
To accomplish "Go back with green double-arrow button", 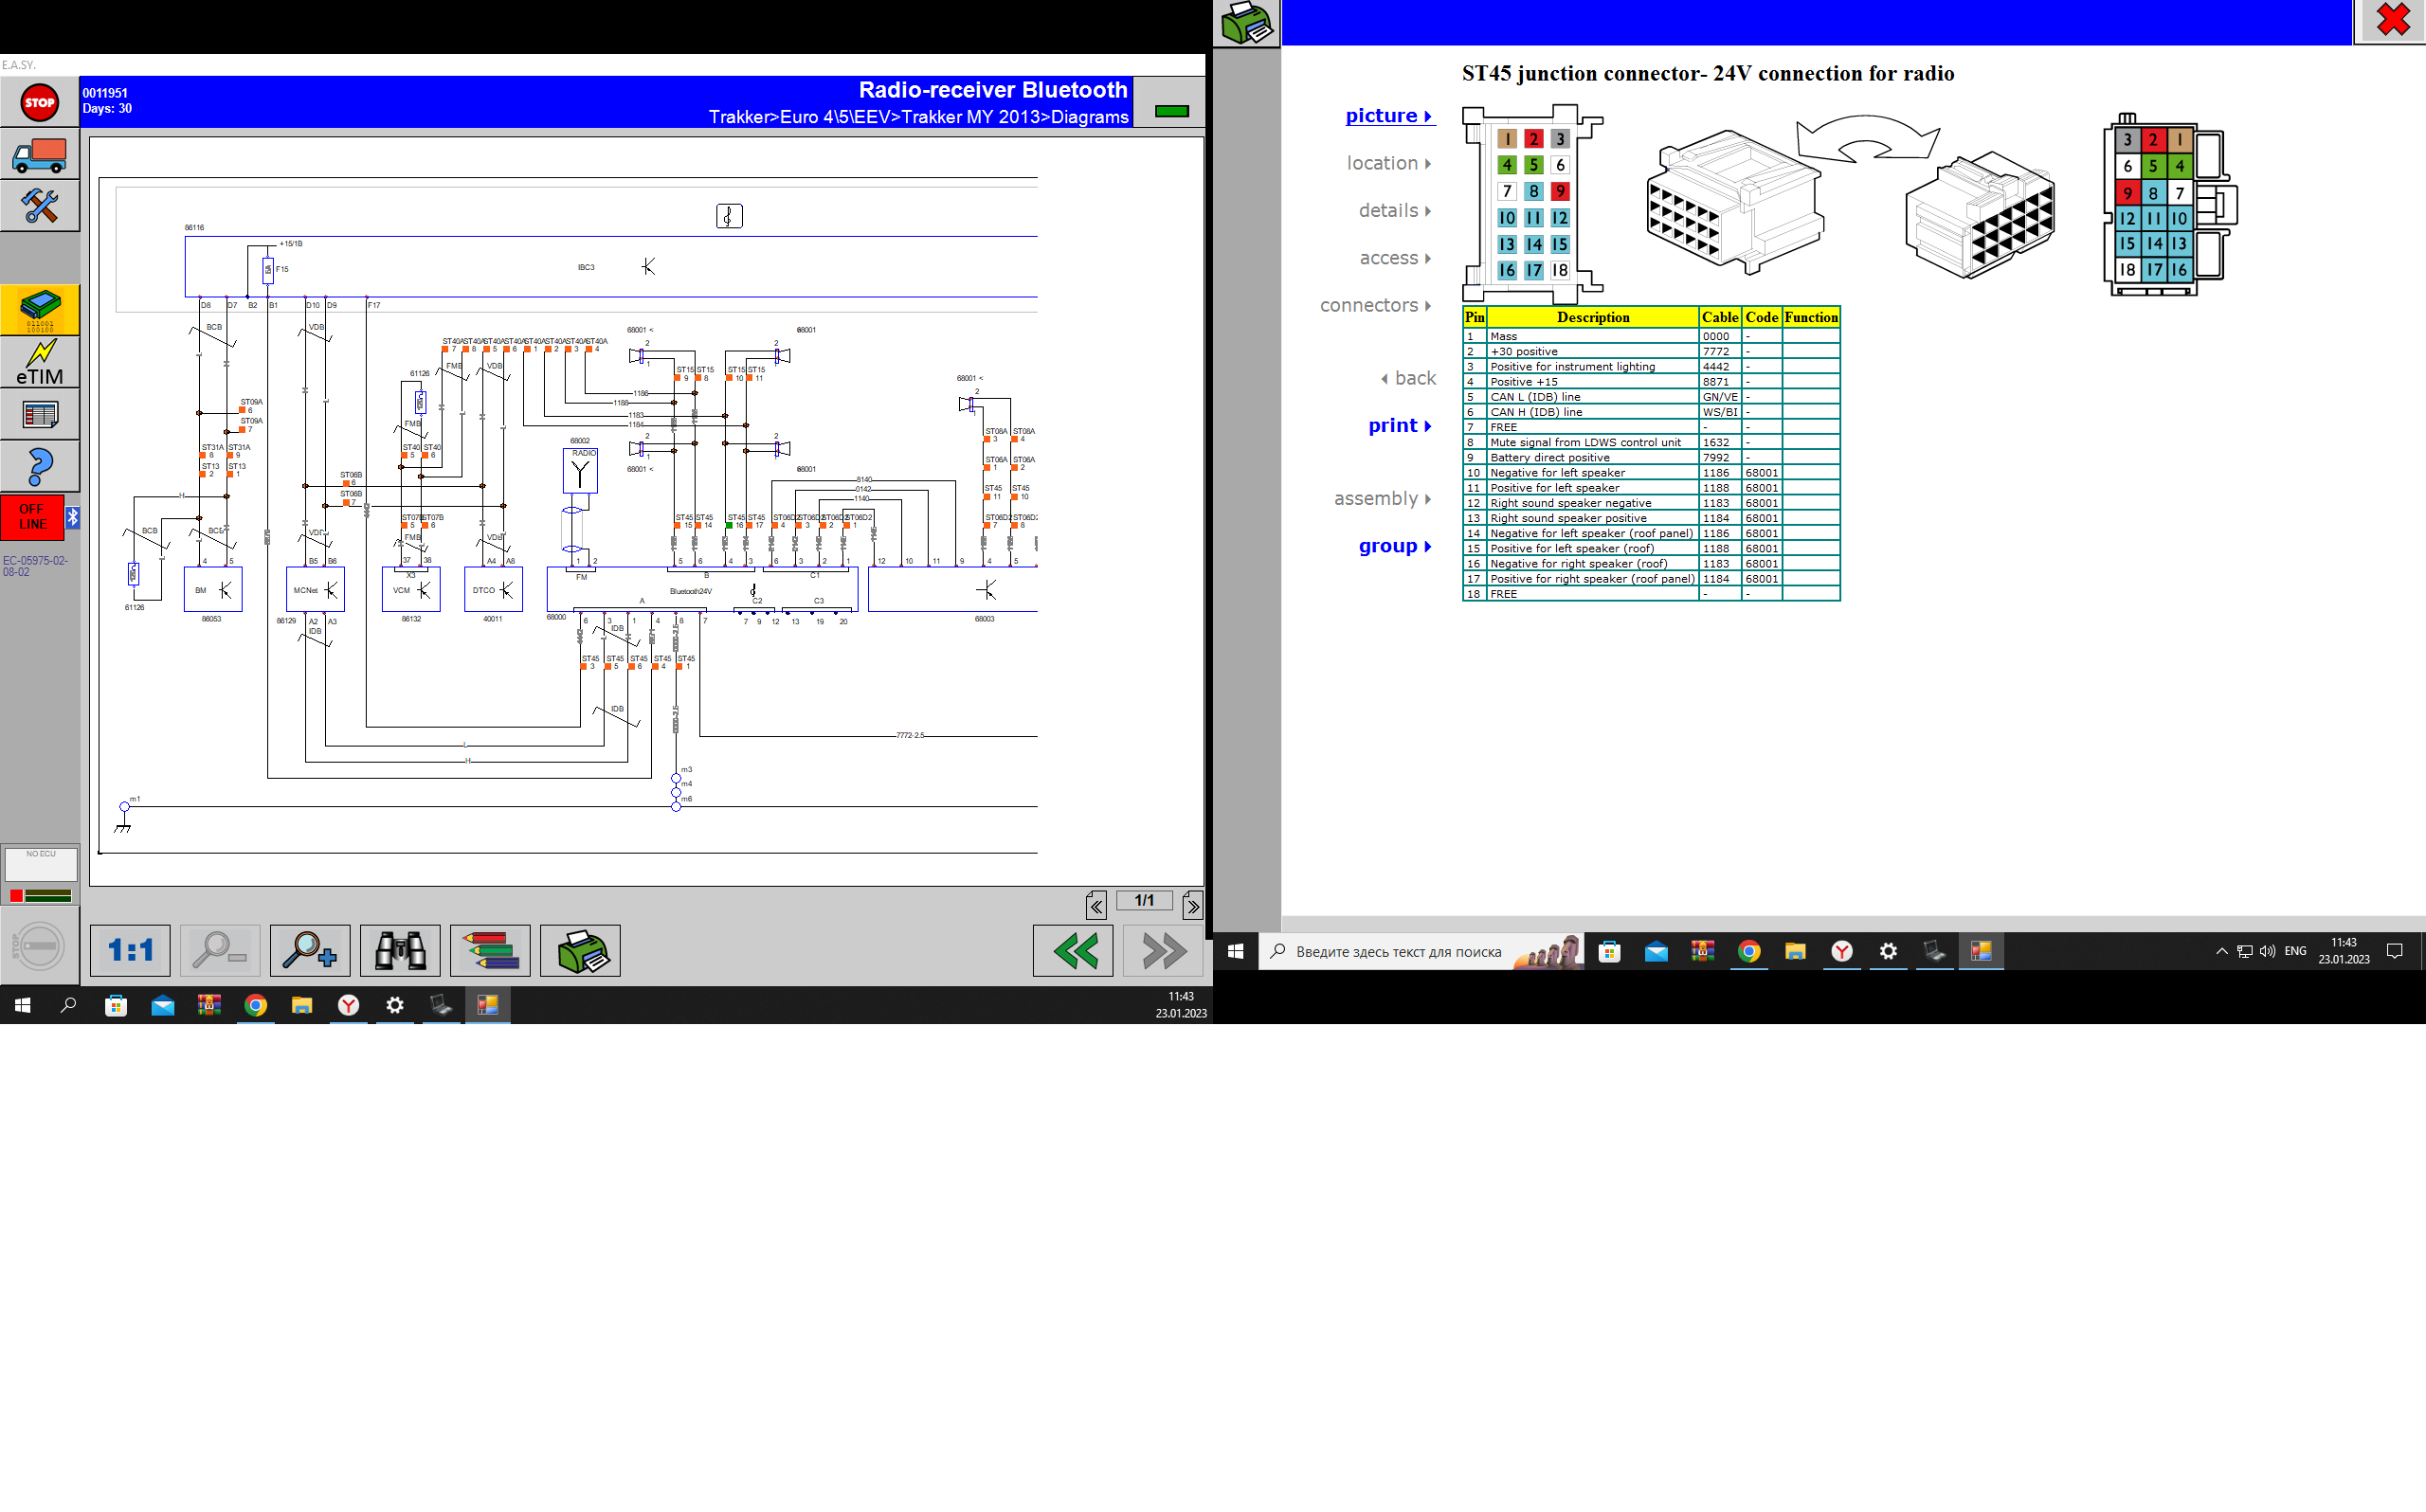I will tap(1073, 950).
